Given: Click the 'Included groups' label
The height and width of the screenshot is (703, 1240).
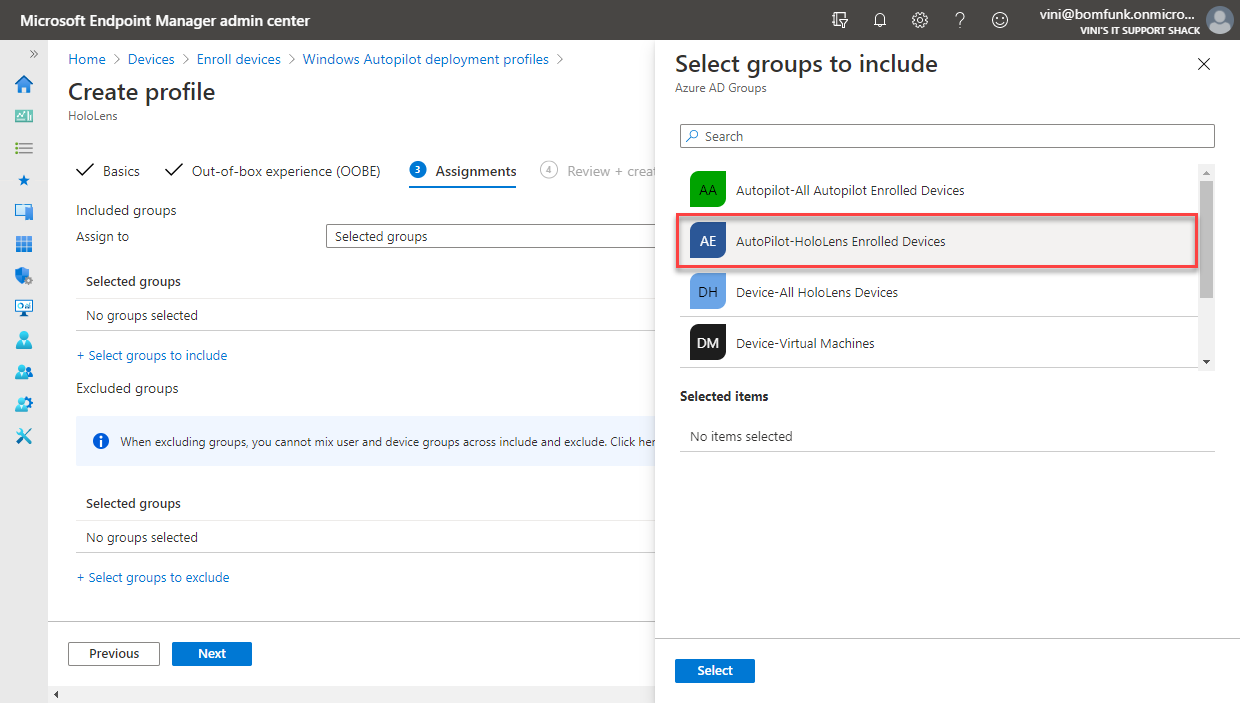Looking at the screenshot, I should pyautogui.click(x=126, y=210).
